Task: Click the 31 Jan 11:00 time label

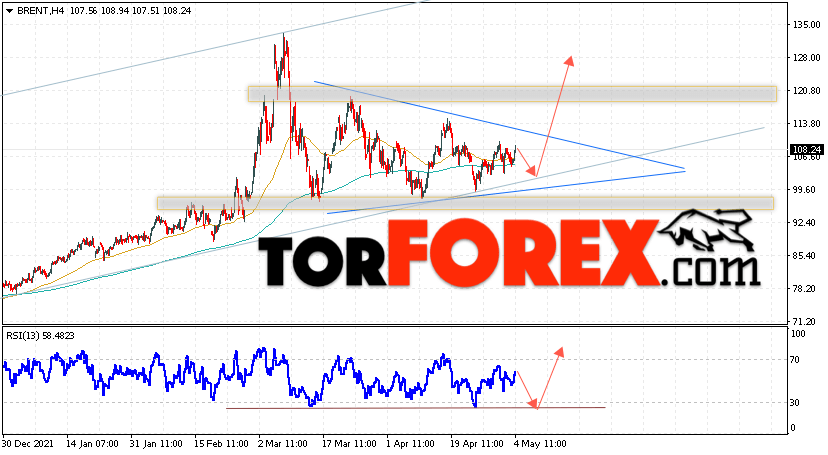Action: point(158,443)
